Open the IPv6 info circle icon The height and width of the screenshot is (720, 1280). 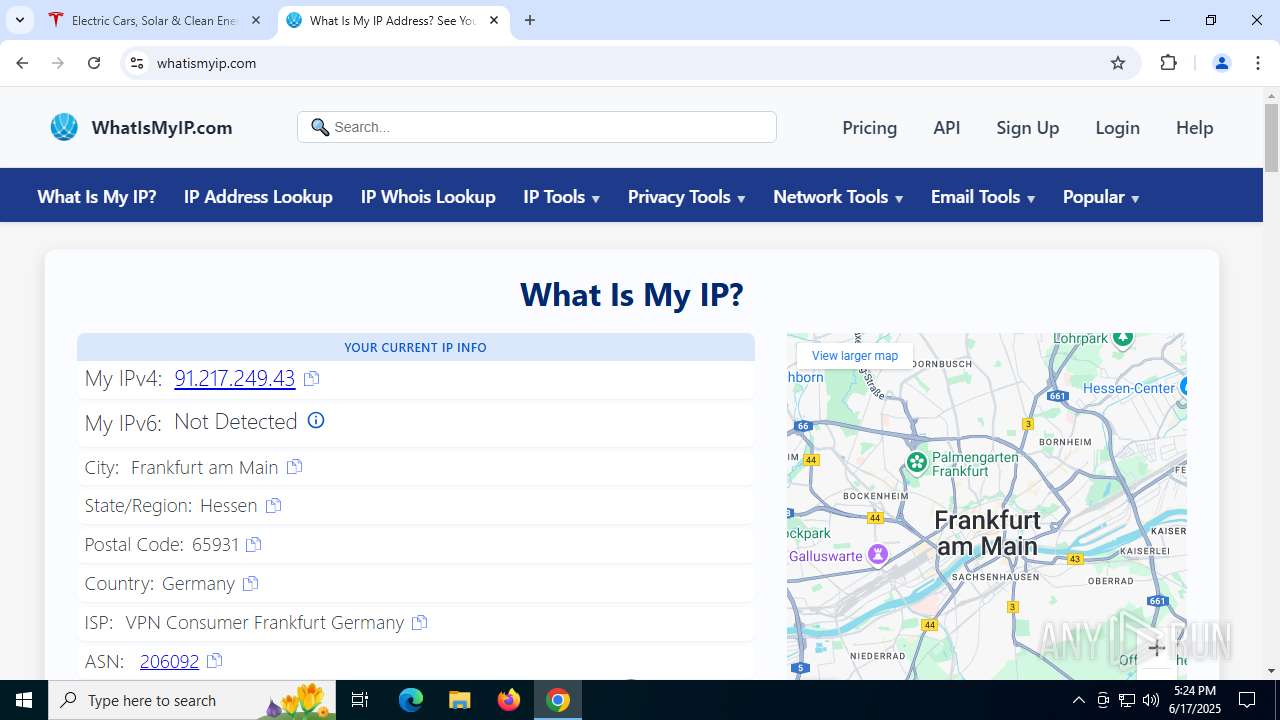pyautogui.click(x=316, y=421)
